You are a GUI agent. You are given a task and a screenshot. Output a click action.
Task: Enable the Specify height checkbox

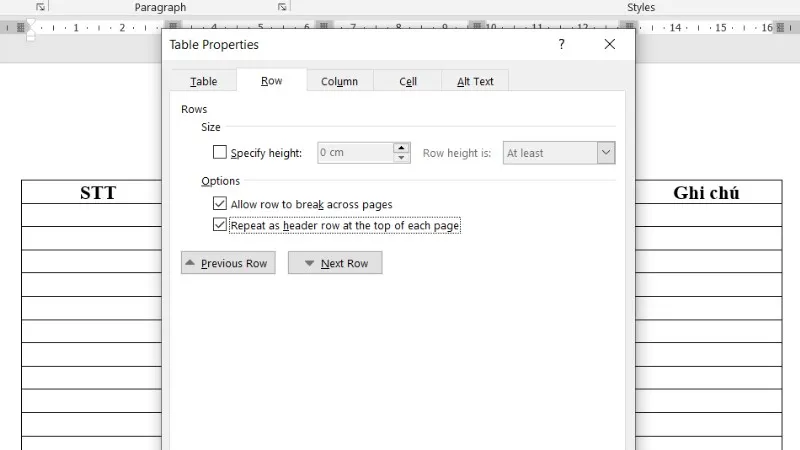coord(220,153)
